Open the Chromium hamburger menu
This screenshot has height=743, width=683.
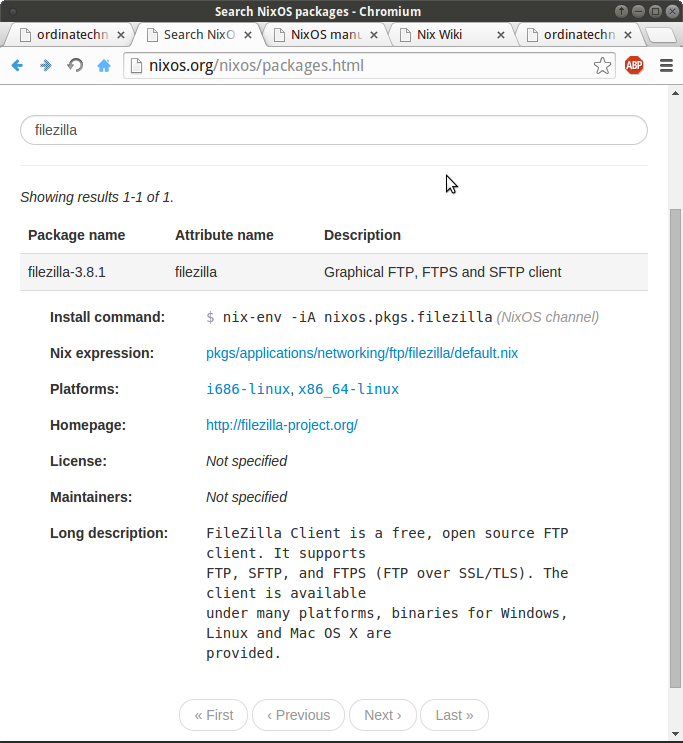pyautogui.click(x=666, y=65)
